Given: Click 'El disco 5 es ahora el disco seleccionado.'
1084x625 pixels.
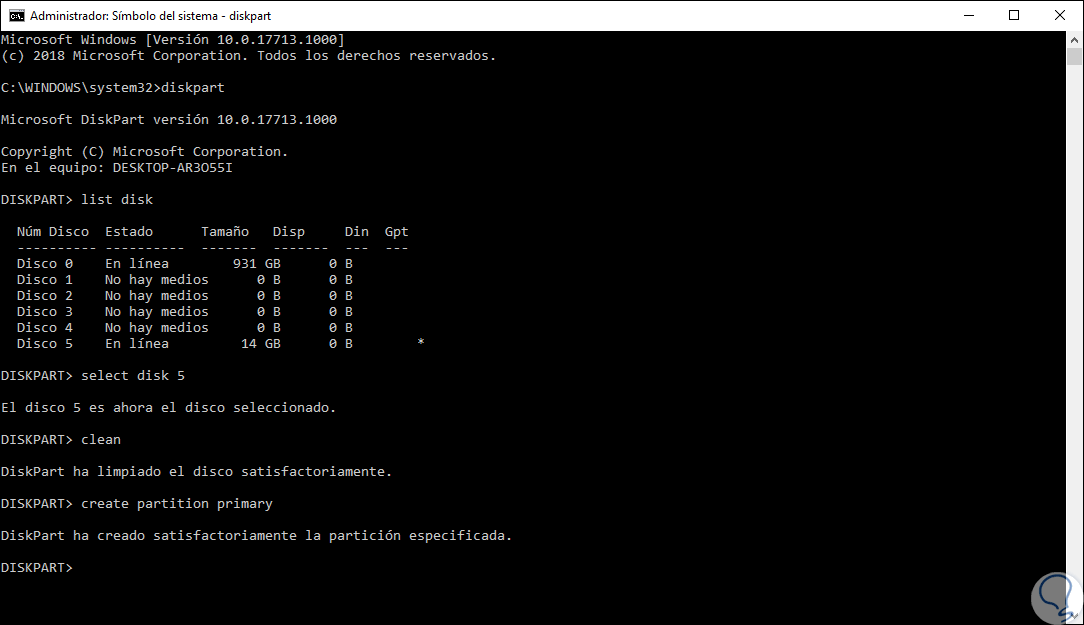Looking at the screenshot, I should 168,408.
